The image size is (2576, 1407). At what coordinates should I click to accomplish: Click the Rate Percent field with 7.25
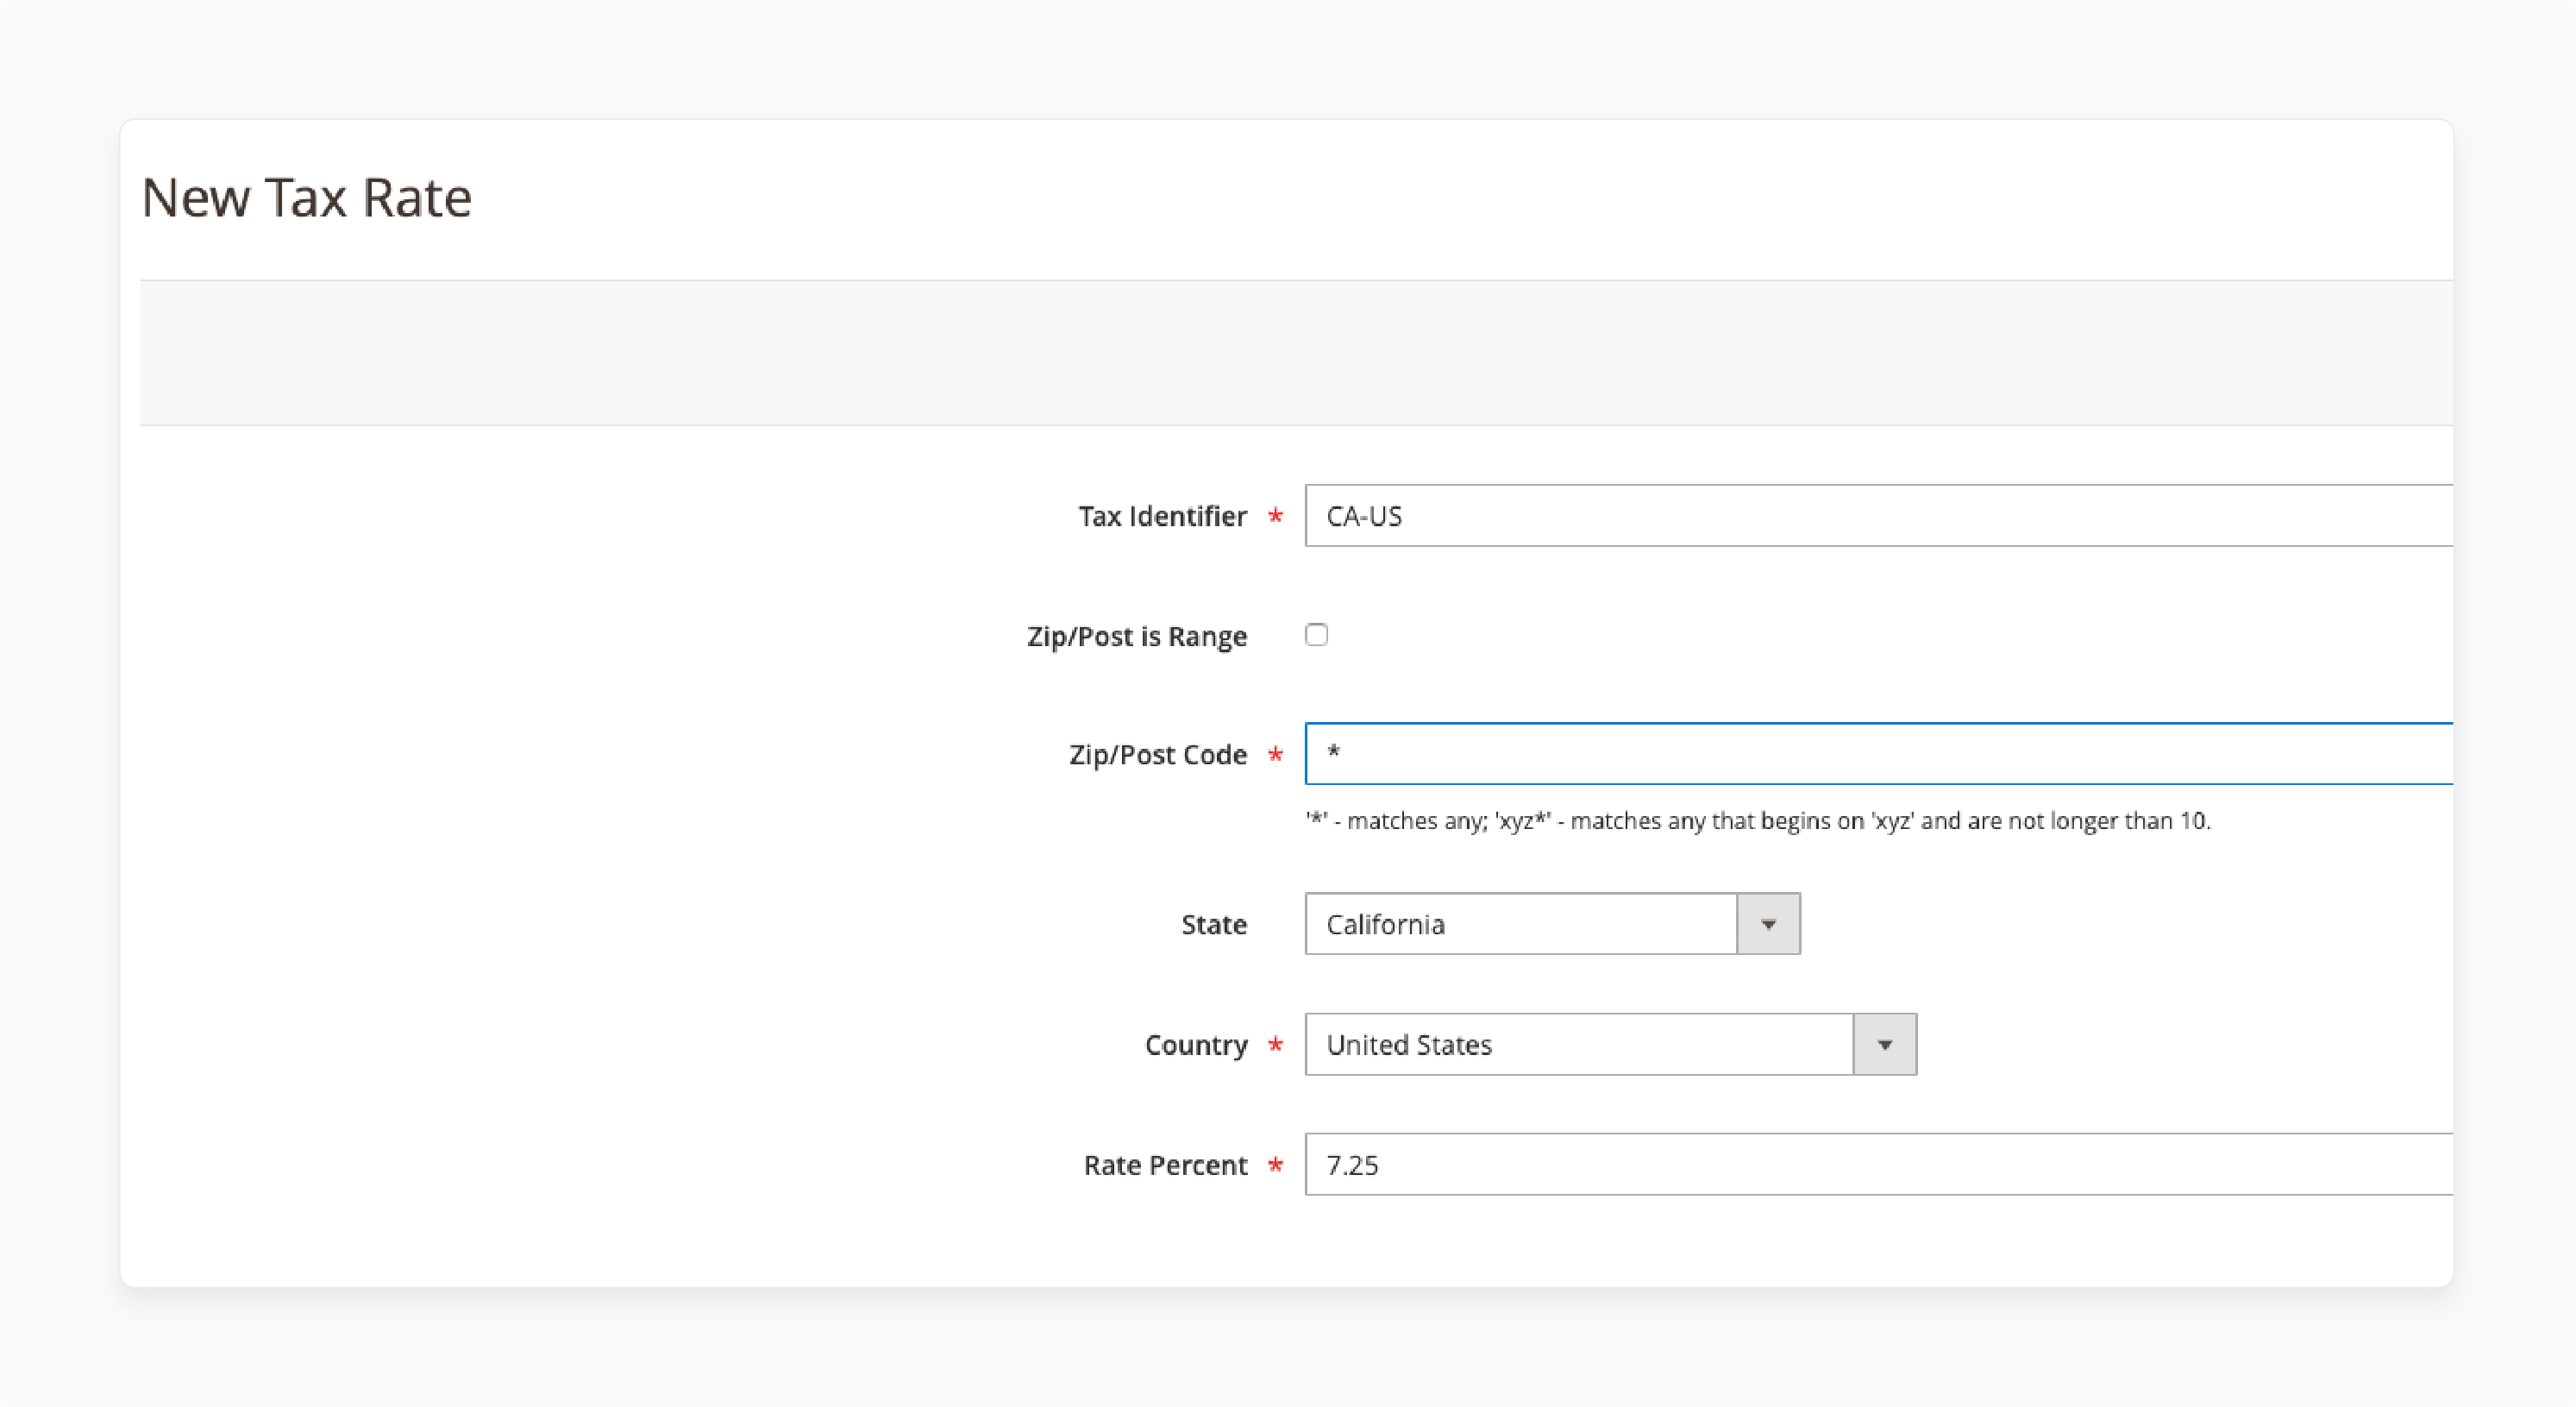[x=1879, y=1164]
